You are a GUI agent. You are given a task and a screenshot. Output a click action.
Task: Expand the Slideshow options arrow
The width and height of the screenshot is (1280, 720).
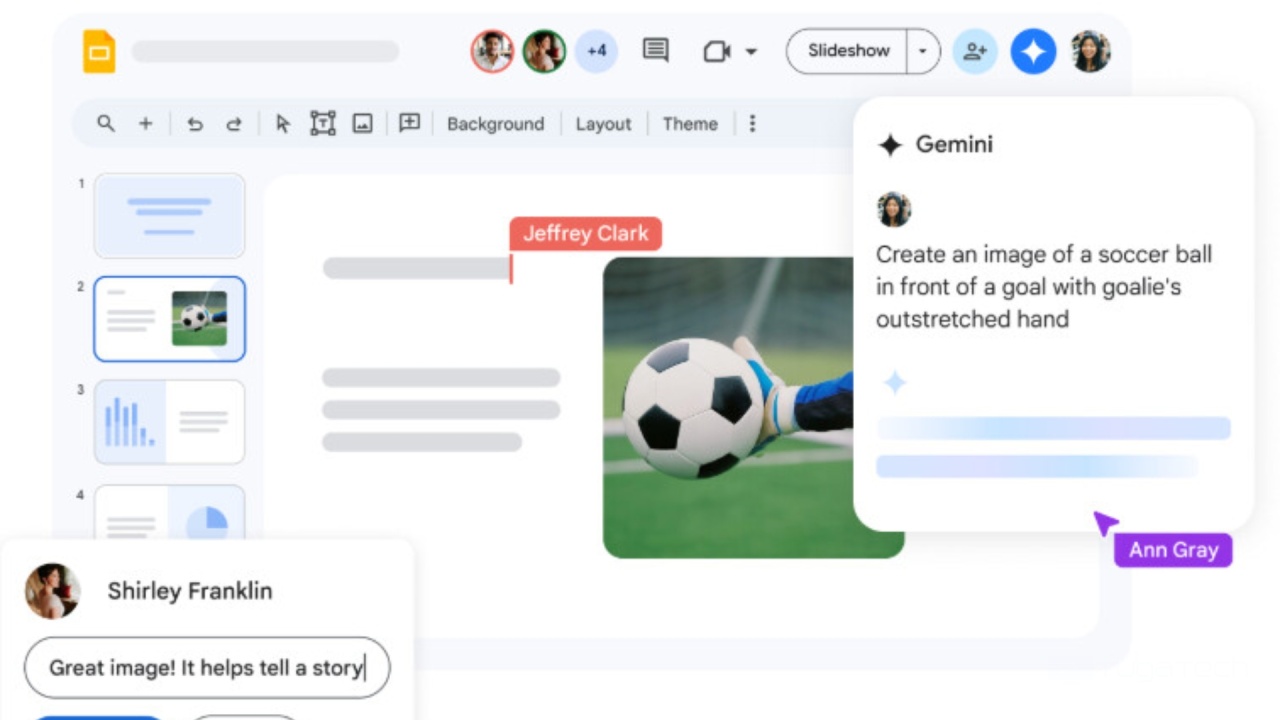(x=923, y=51)
